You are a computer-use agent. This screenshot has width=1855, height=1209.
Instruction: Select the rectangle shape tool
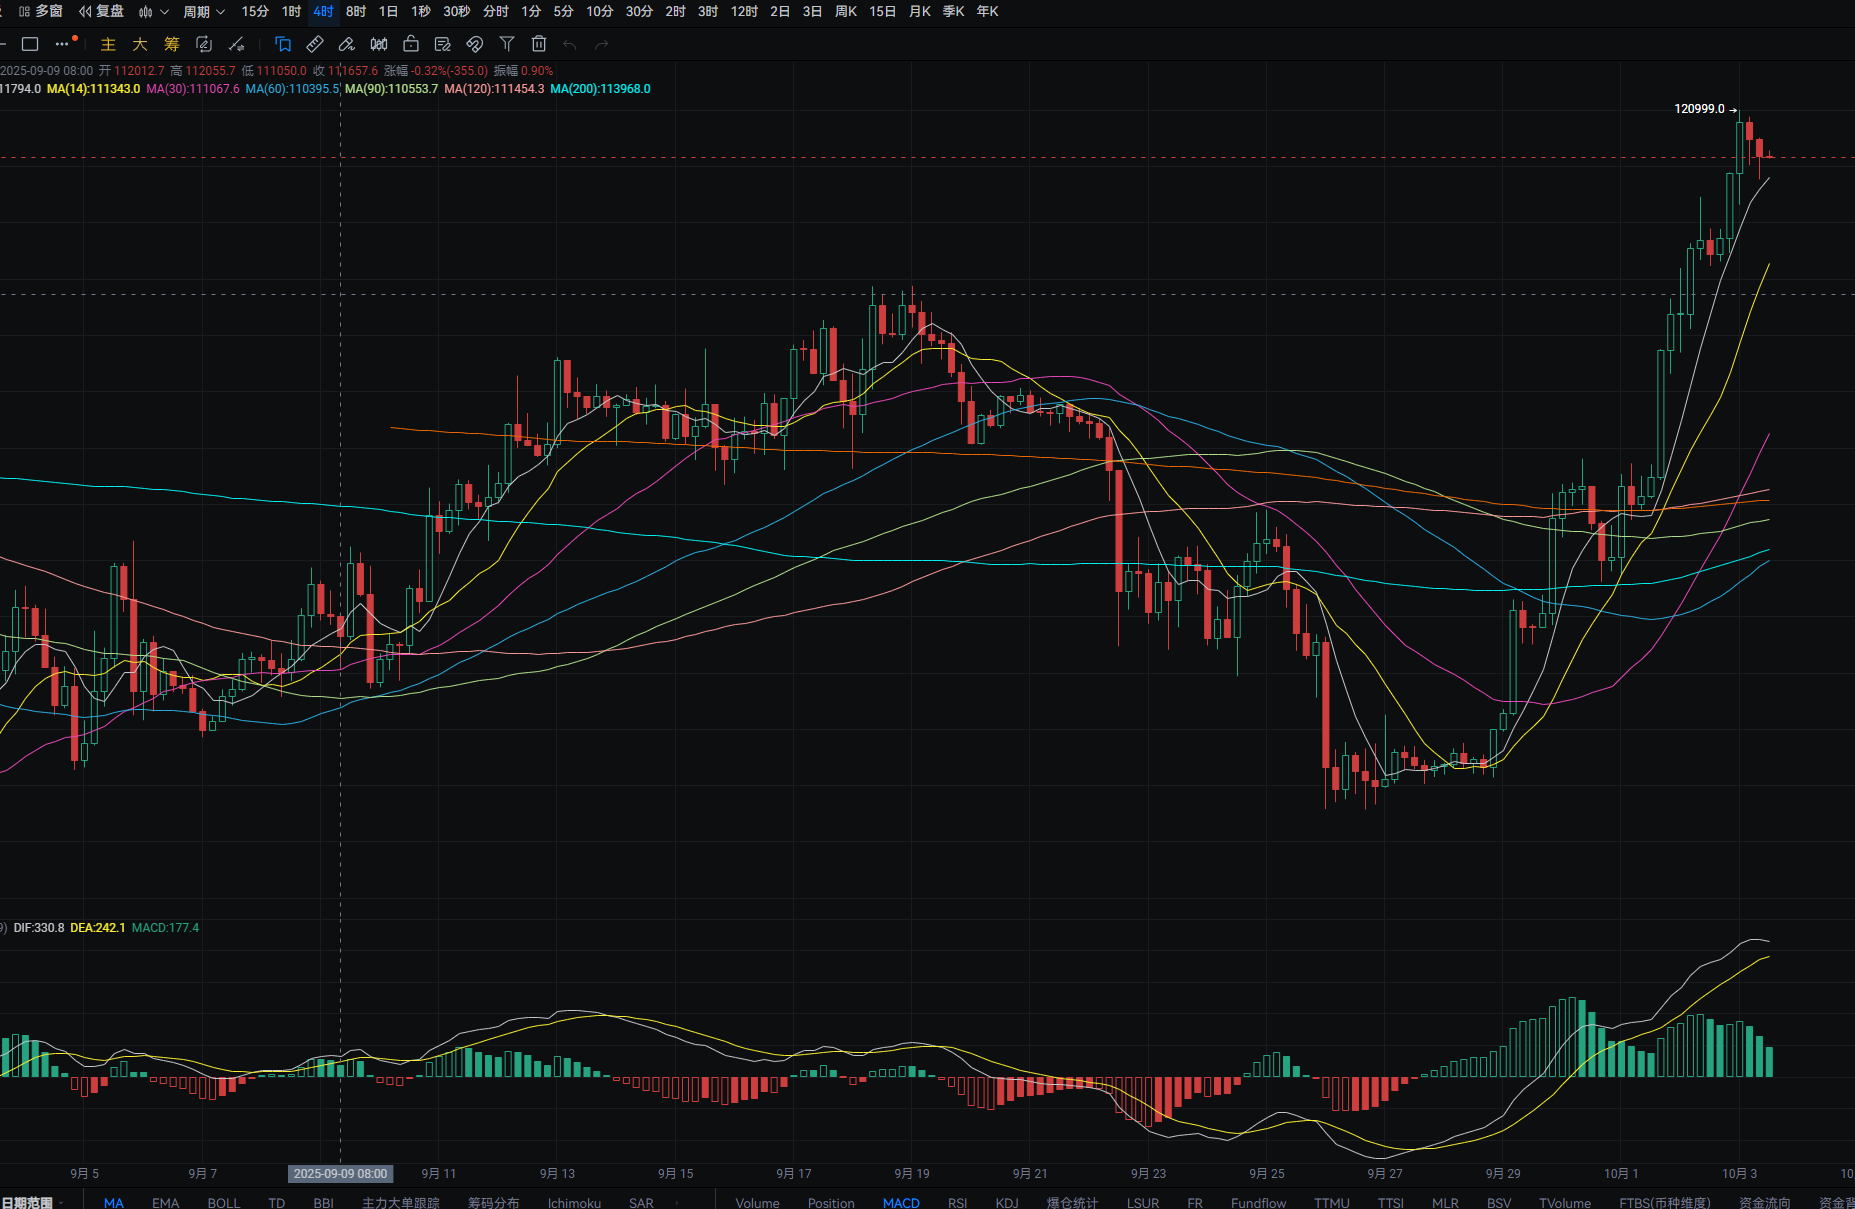pyautogui.click(x=30, y=44)
